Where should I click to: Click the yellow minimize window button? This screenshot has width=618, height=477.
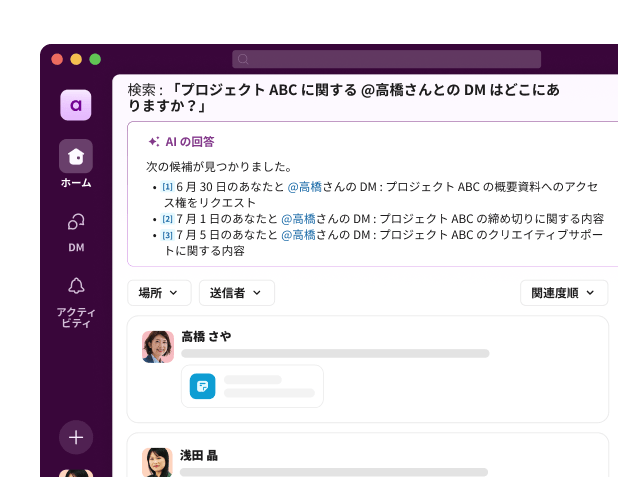coord(76,59)
